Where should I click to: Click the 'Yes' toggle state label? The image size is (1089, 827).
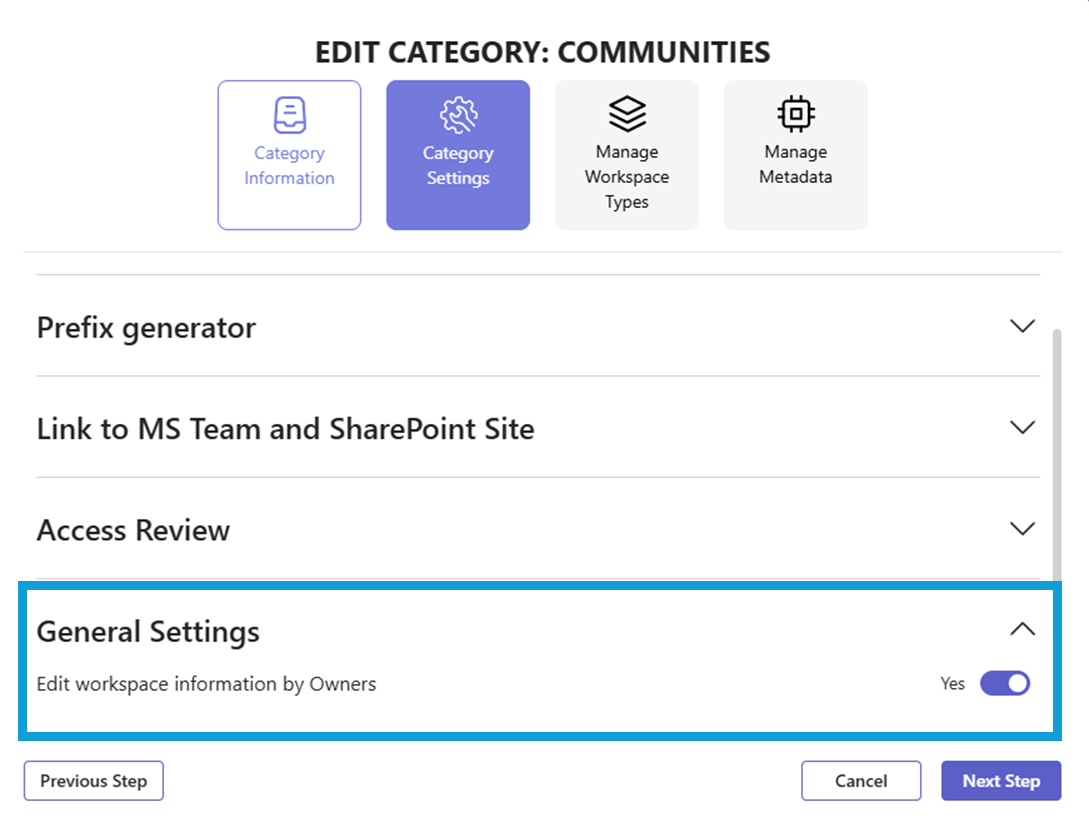[952, 684]
